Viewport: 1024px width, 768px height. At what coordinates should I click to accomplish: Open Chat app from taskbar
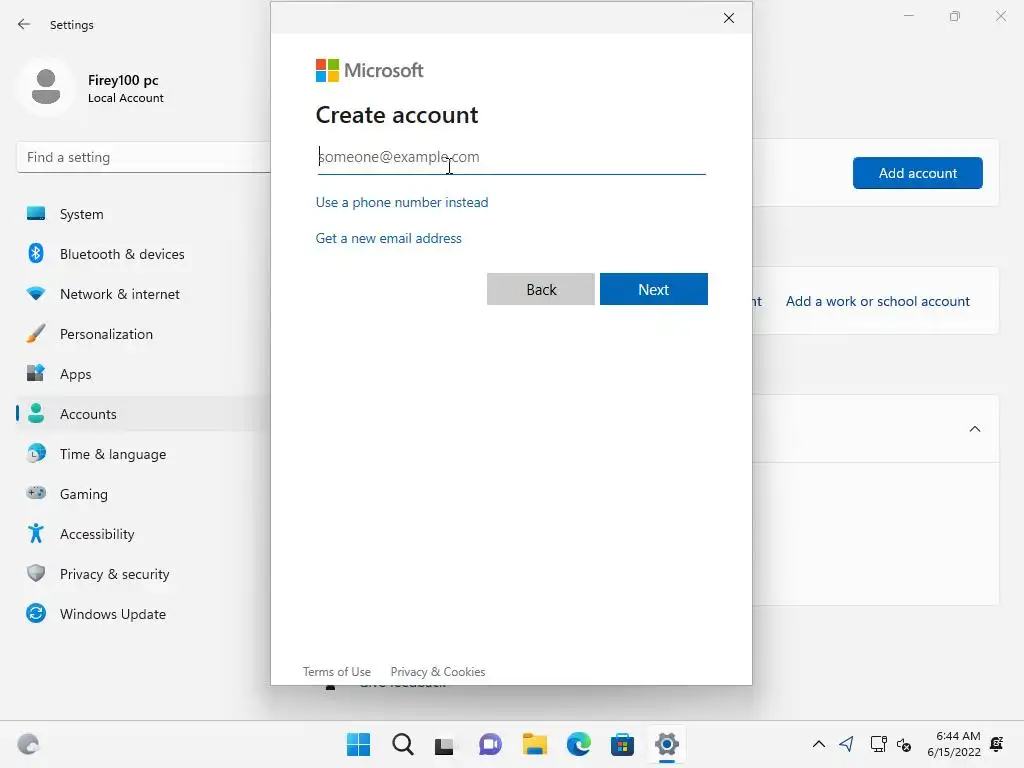tap(490, 744)
